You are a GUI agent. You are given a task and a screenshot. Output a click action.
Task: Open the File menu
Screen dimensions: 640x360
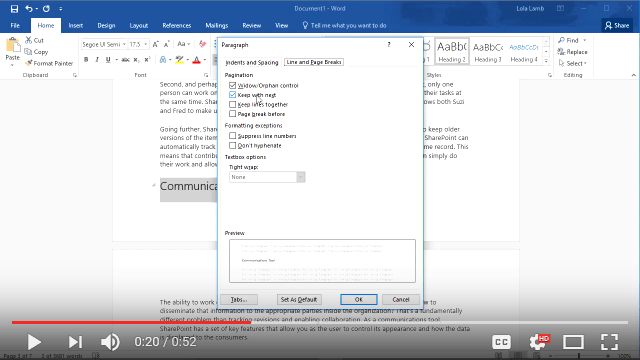15,25
